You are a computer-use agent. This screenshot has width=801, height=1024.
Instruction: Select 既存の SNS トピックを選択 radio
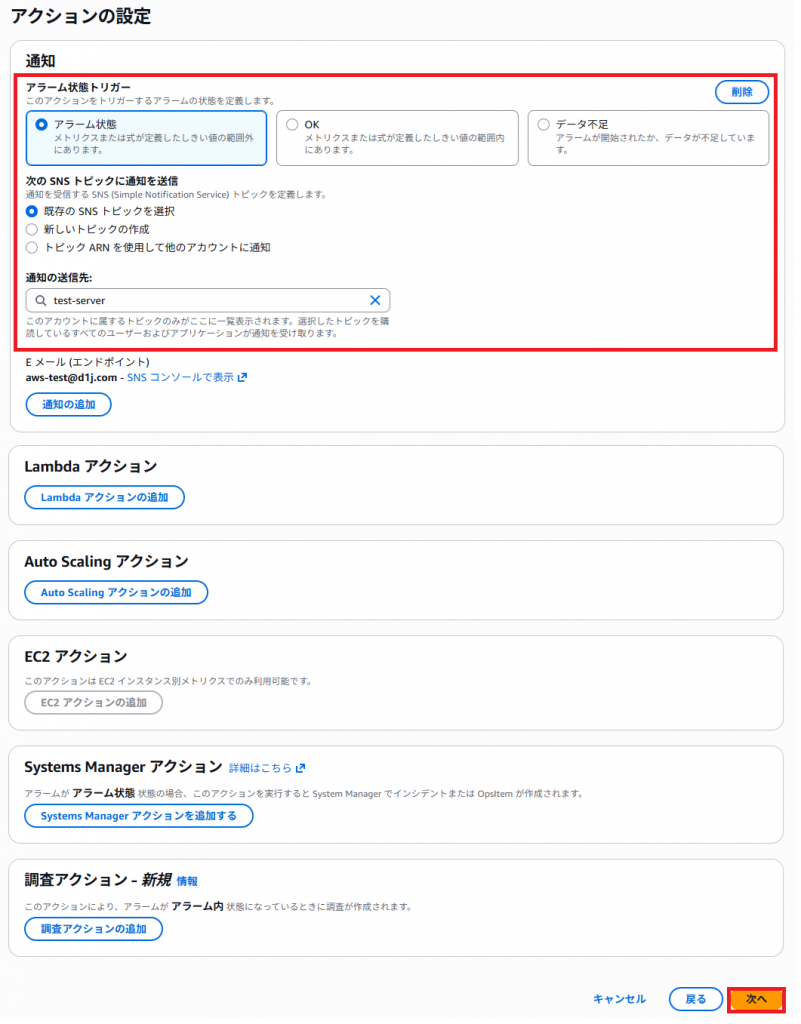click(x=33, y=211)
